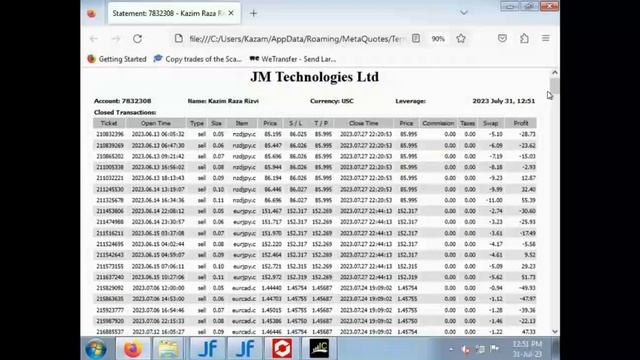640x360 pixels.
Task: Click the Leverage: label
Action: click(410, 101)
